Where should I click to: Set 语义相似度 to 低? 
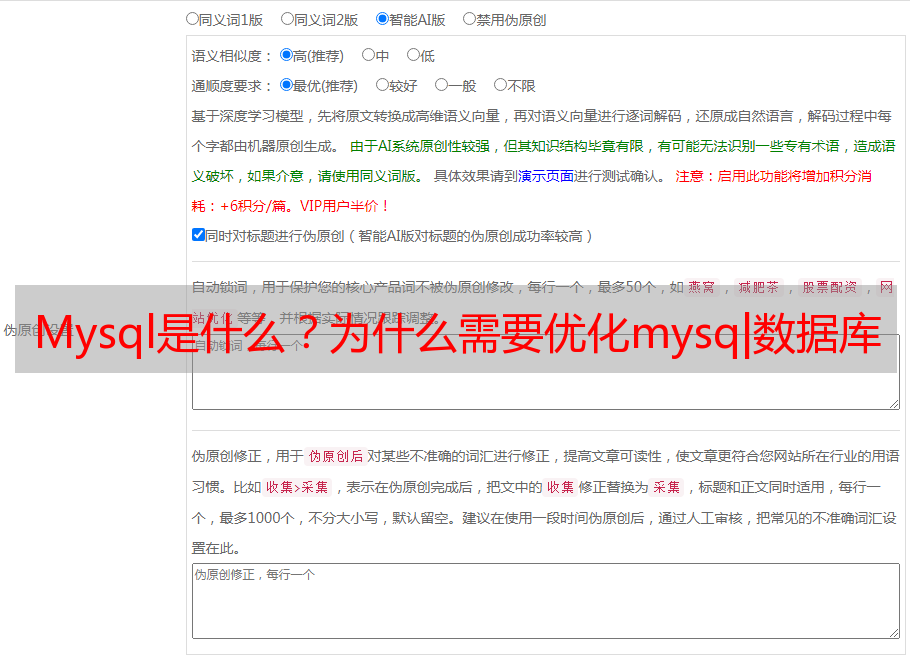(x=413, y=55)
